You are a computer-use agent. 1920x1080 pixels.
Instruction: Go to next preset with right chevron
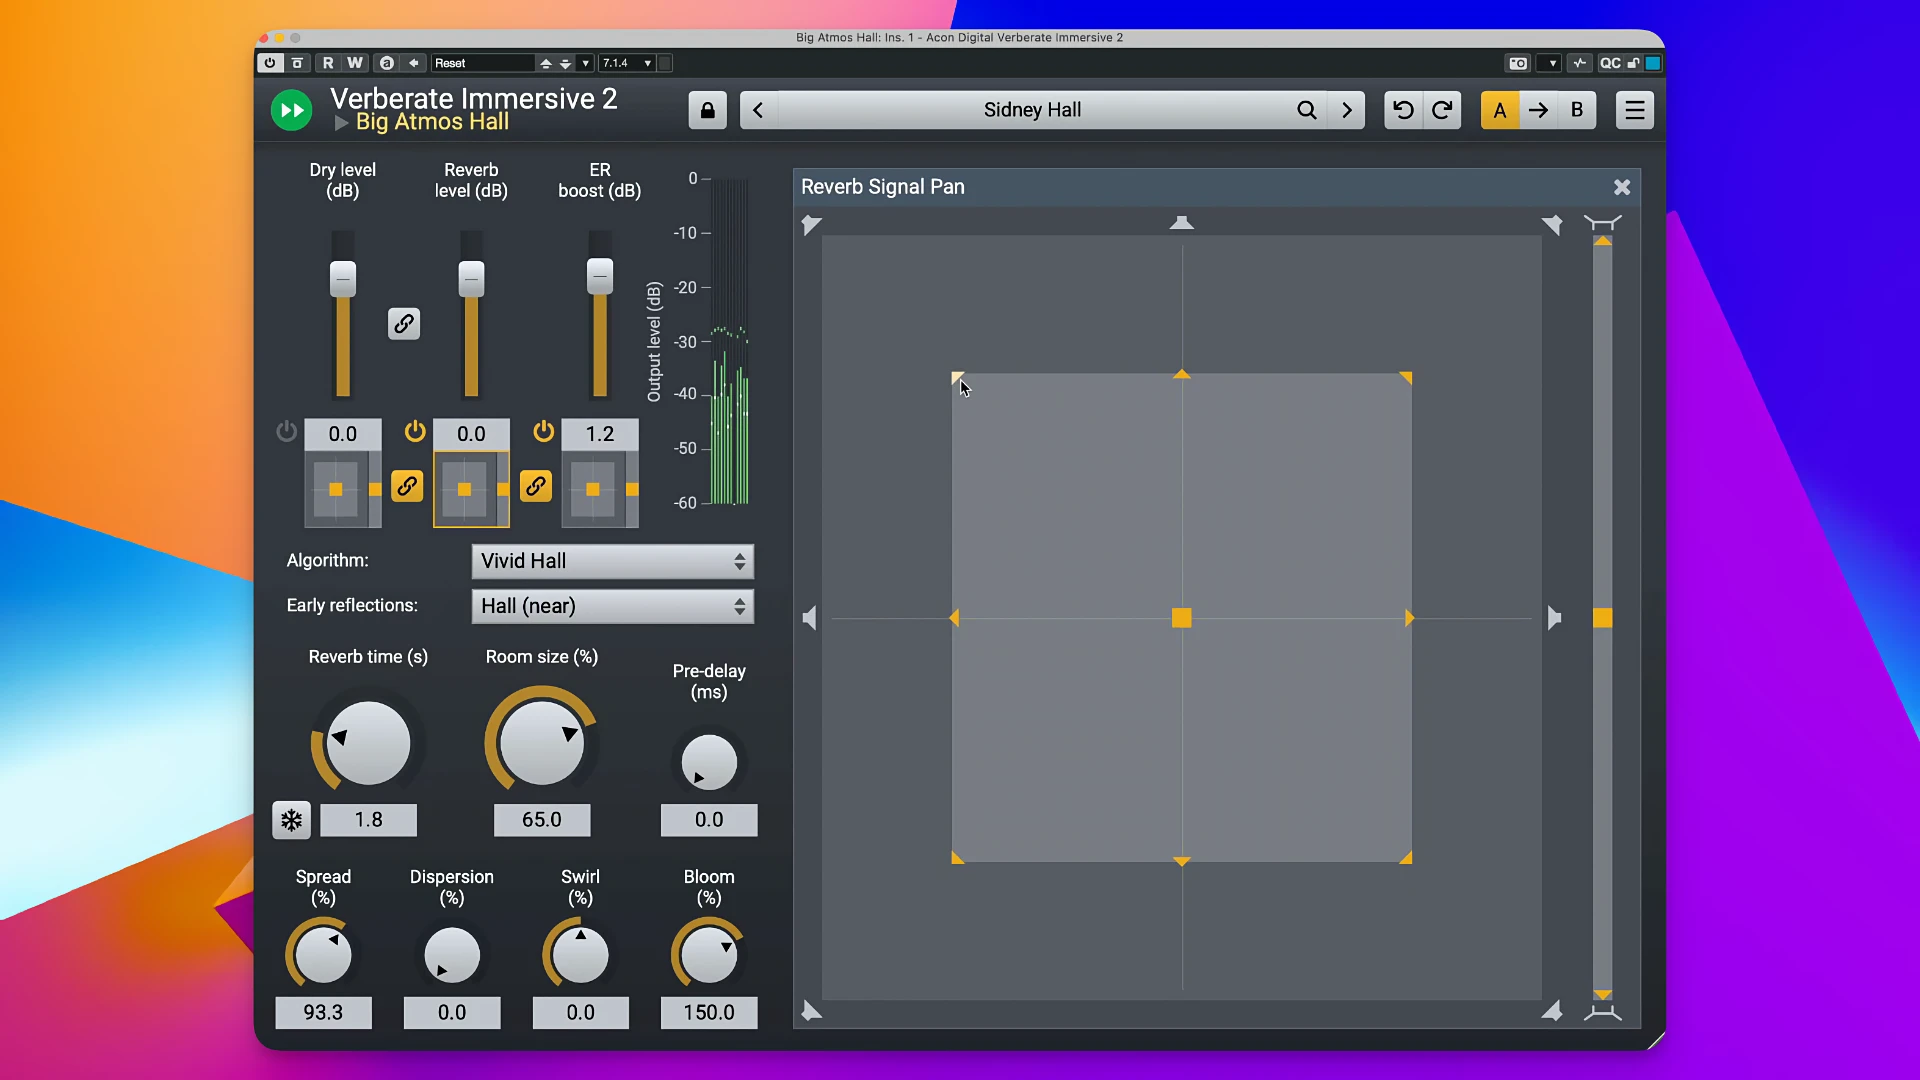(1347, 110)
